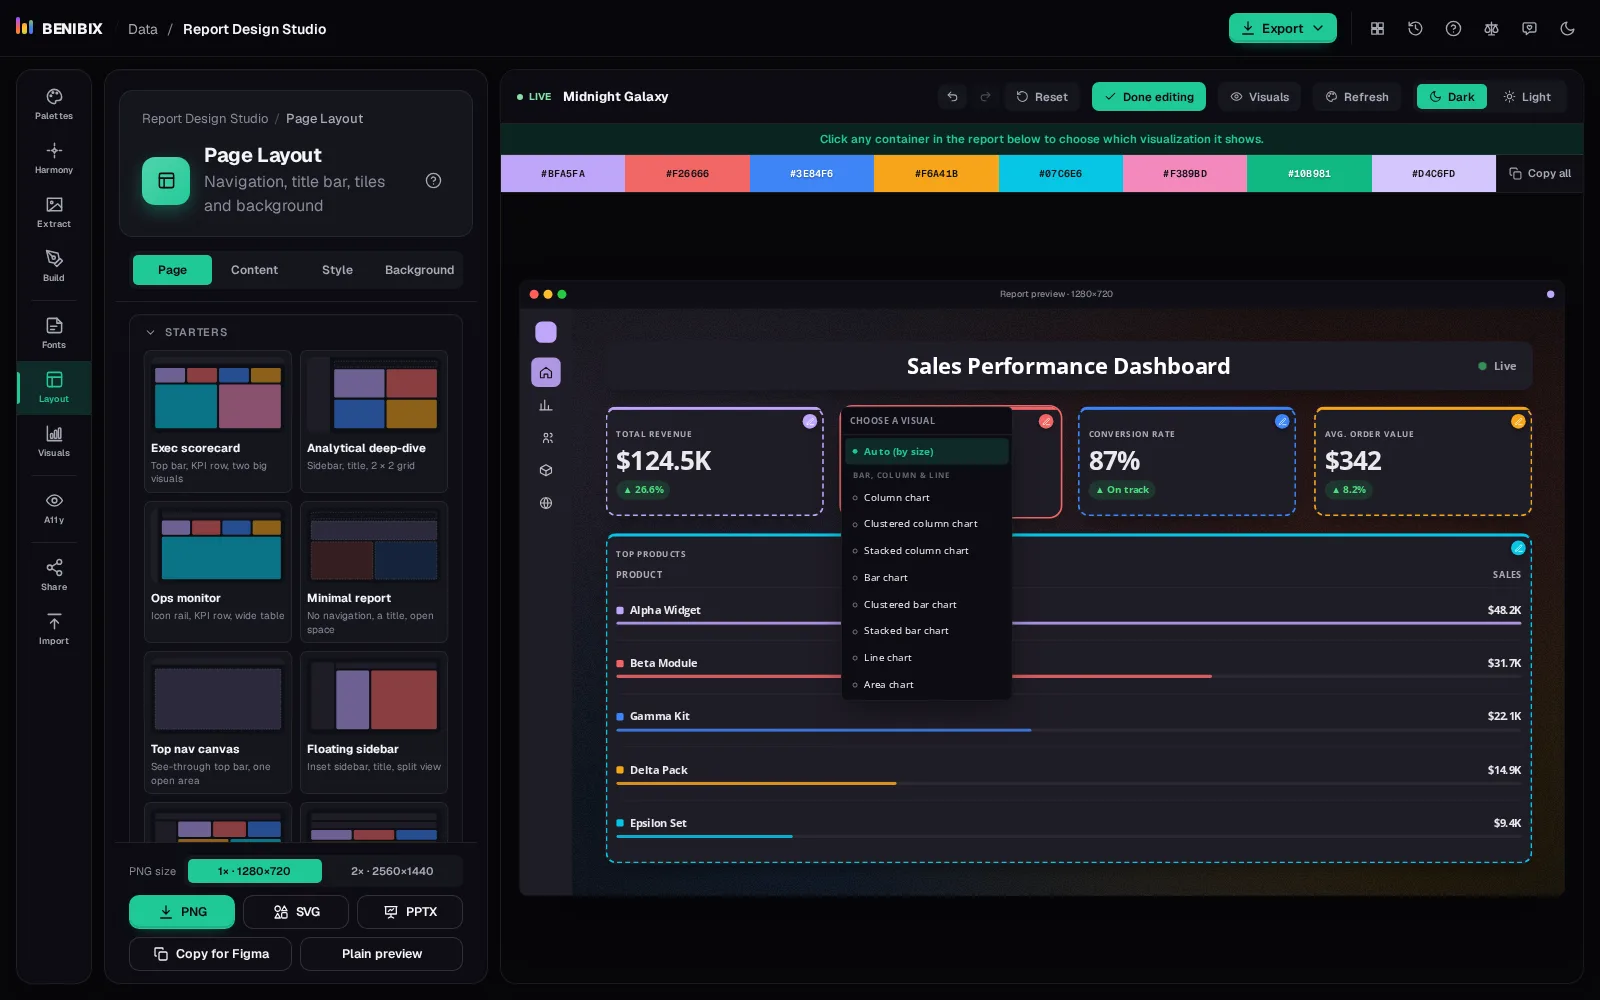Open the Visuals sidebar tool

pos(54,440)
